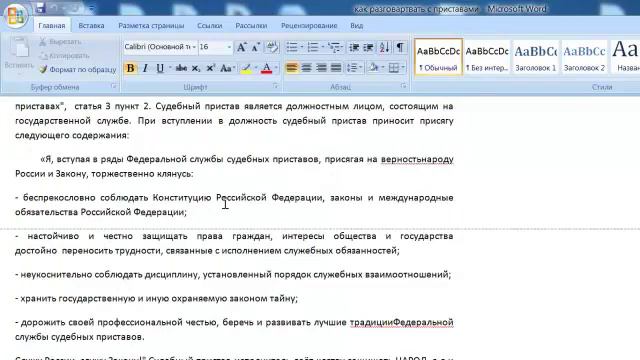Open highlight color dropdown arrow

(x=256, y=68)
